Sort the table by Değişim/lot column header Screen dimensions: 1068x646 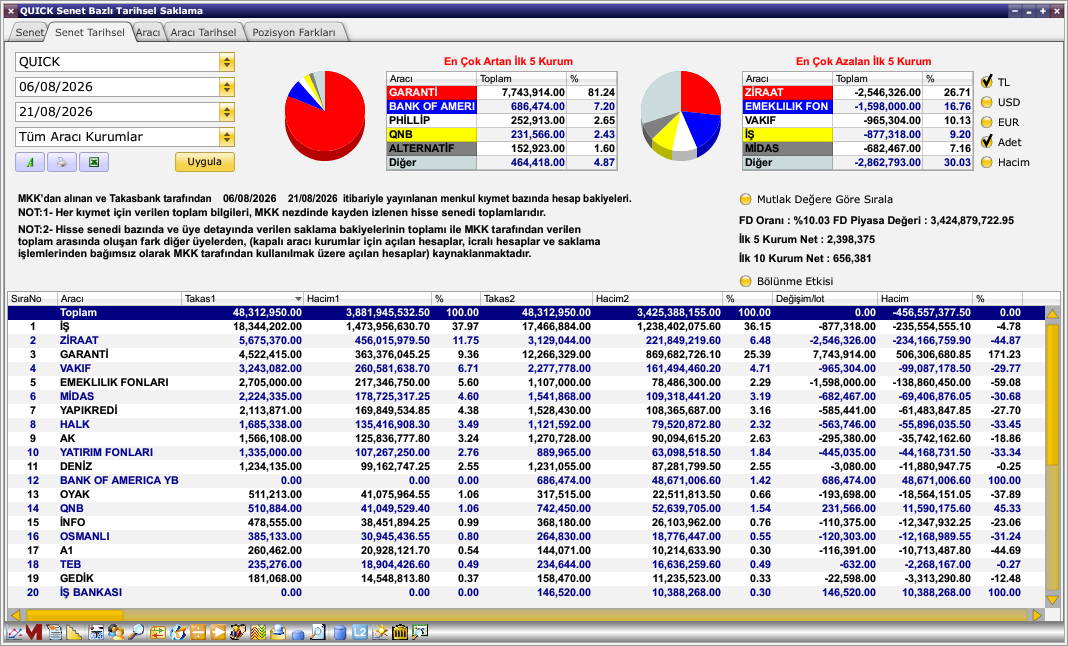tap(825, 298)
